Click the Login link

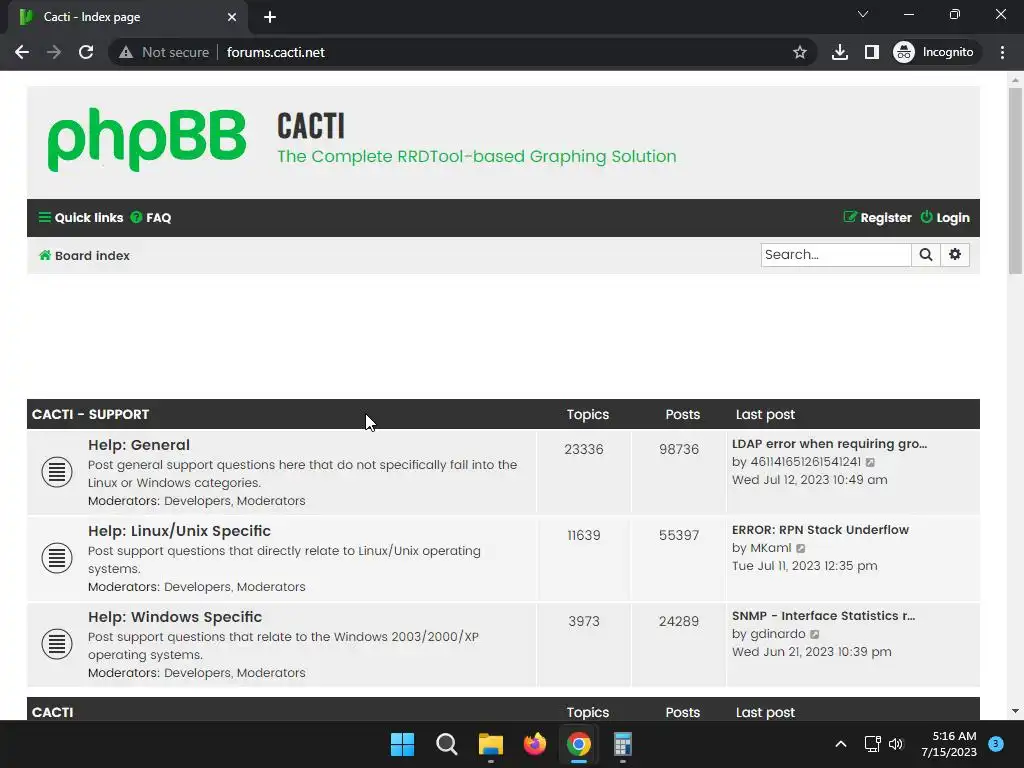pos(945,217)
